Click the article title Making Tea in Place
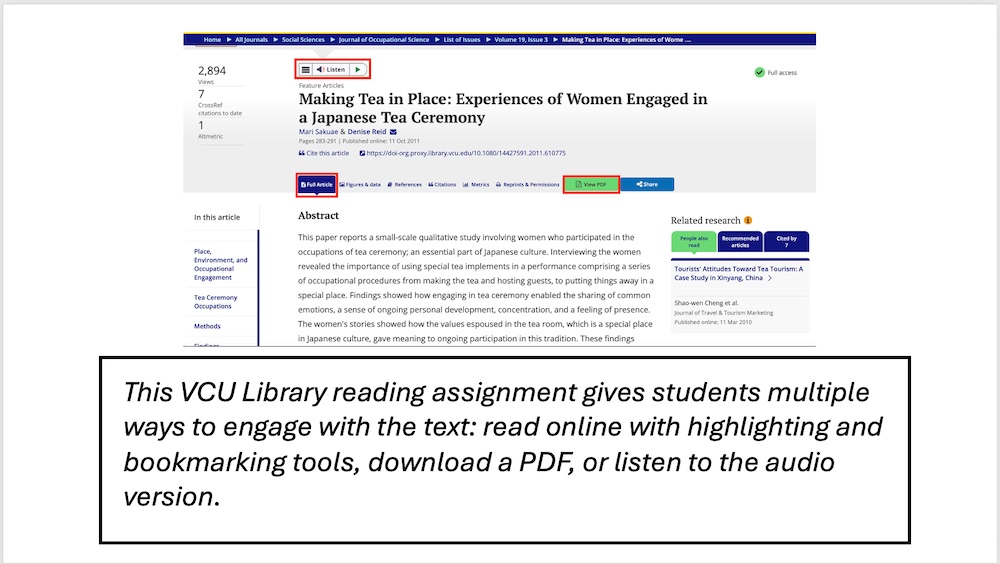Image resolution: width=1000 pixels, height=564 pixels. (x=503, y=108)
